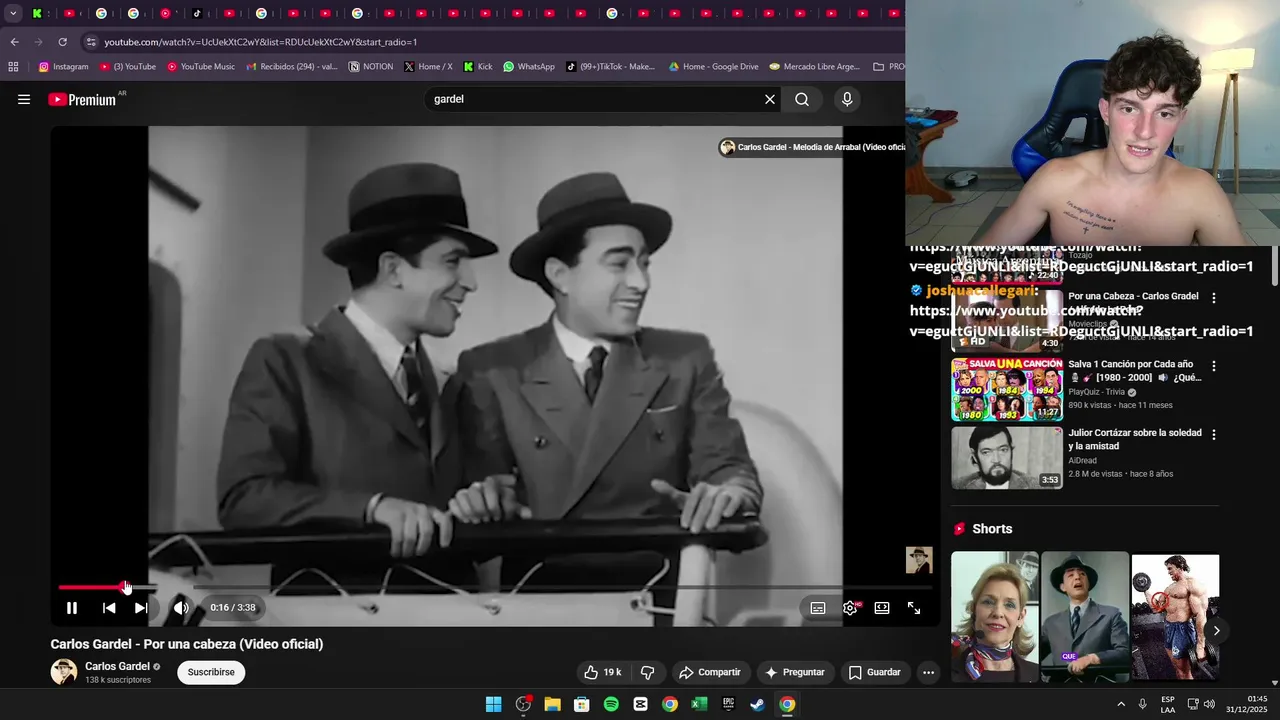Viewport: 1280px width, 720px height.
Task: Open the Home / X bookmark
Action: coord(428,67)
